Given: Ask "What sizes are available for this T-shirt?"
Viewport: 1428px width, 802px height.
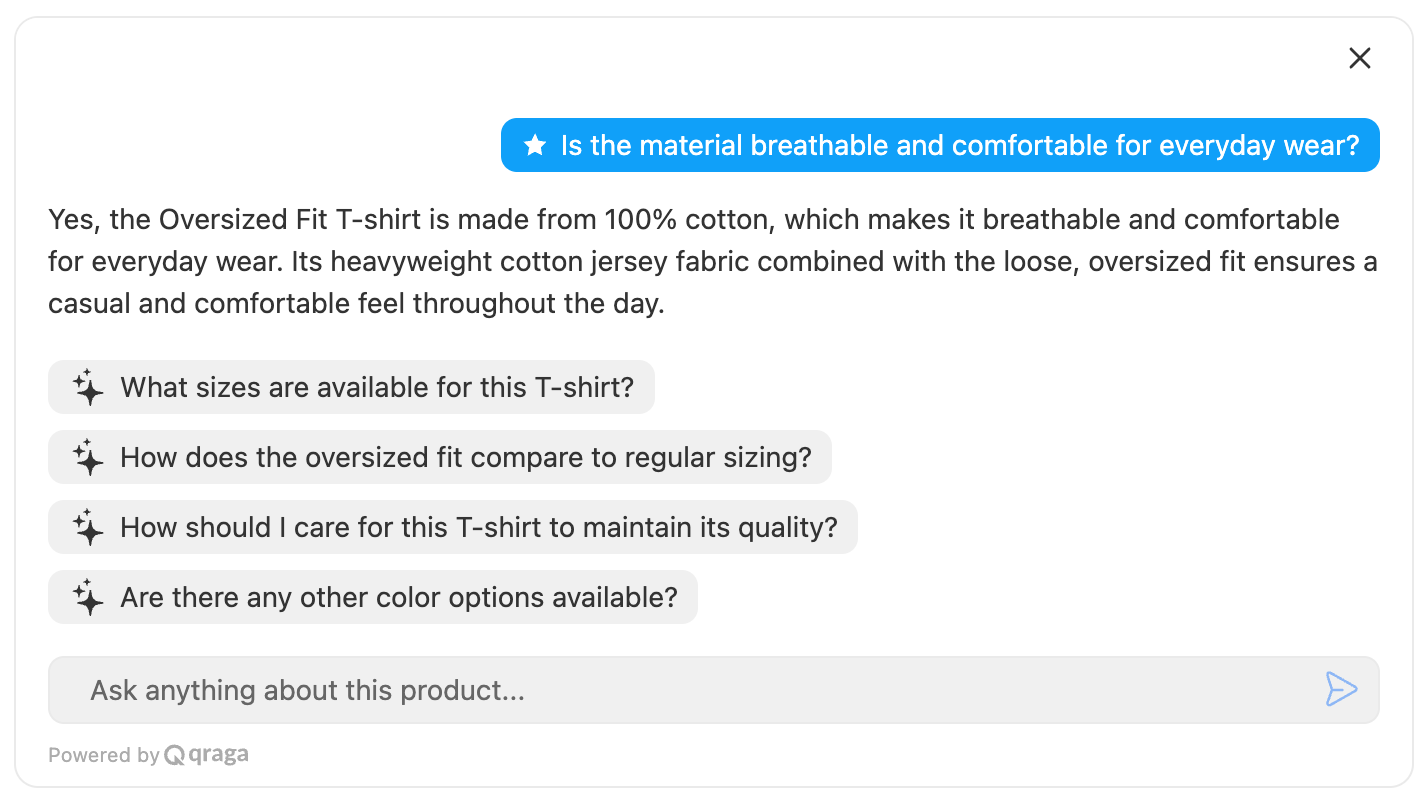Looking at the screenshot, I should pyautogui.click(x=377, y=387).
